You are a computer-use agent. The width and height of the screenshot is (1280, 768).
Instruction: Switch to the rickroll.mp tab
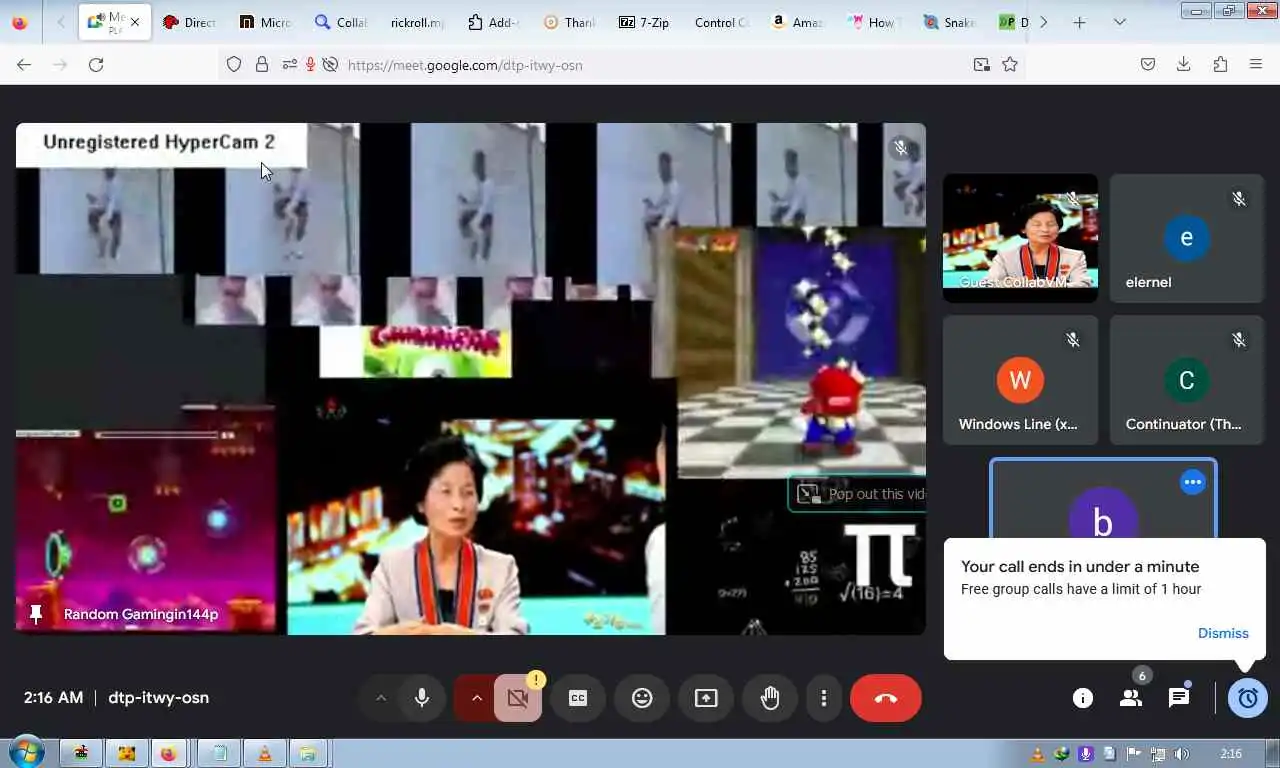tap(417, 22)
